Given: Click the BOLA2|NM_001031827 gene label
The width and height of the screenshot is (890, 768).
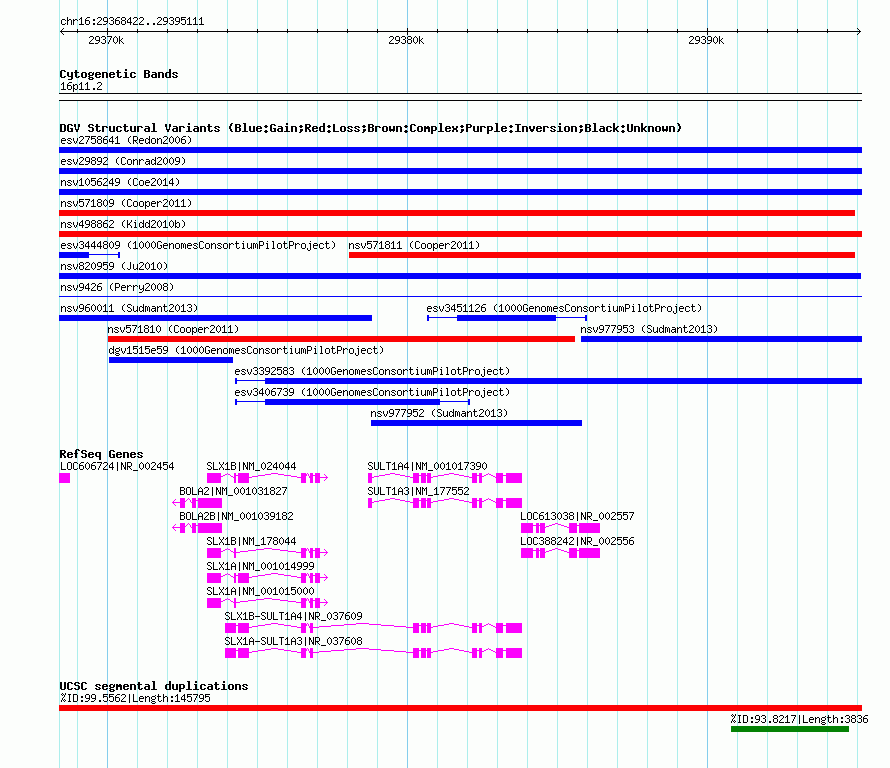Looking at the screenshot, I should coord(233,492).
